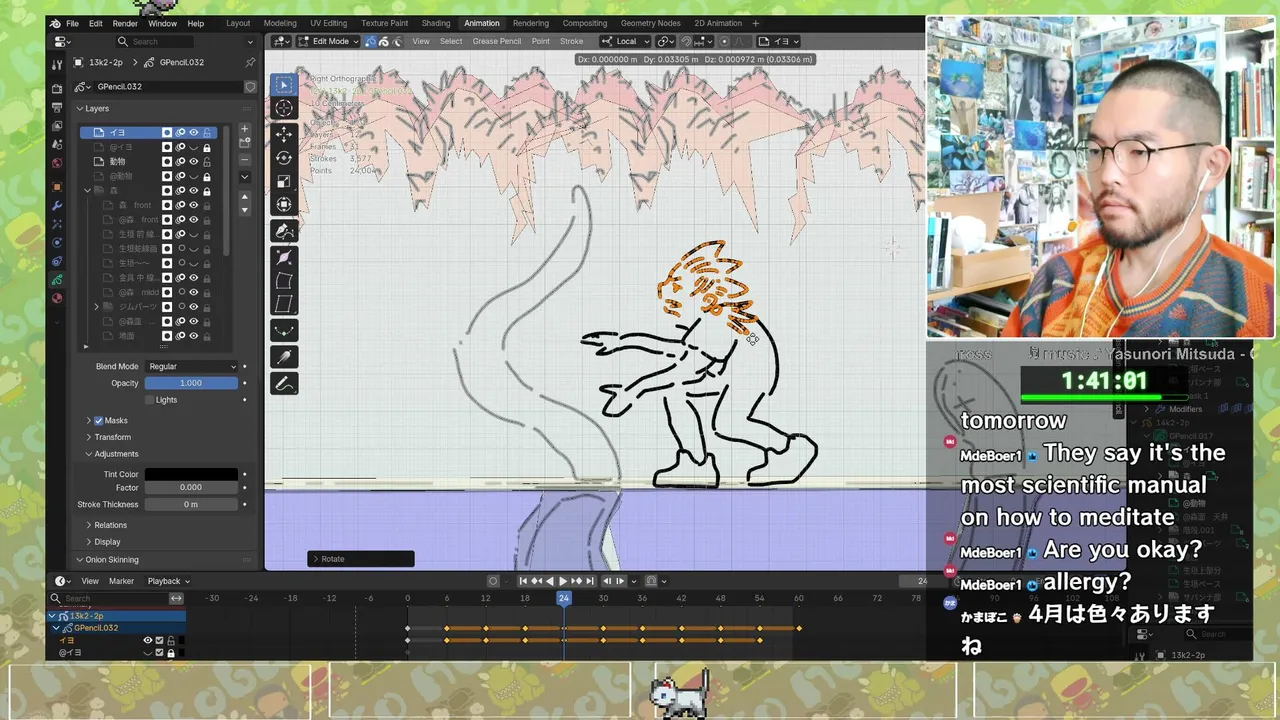Viewport: 1280px width, 720px height.
Task: Expand the ジムパーツ layer group
Action: point(96,306)
